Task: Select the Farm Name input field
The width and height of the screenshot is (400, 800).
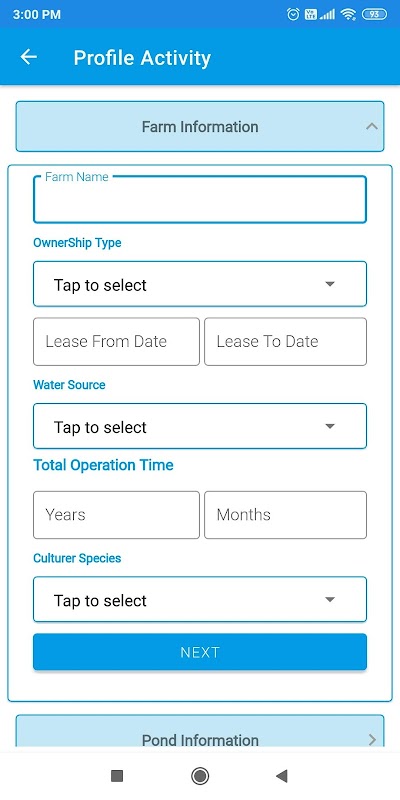Action: tap(200, 199)
